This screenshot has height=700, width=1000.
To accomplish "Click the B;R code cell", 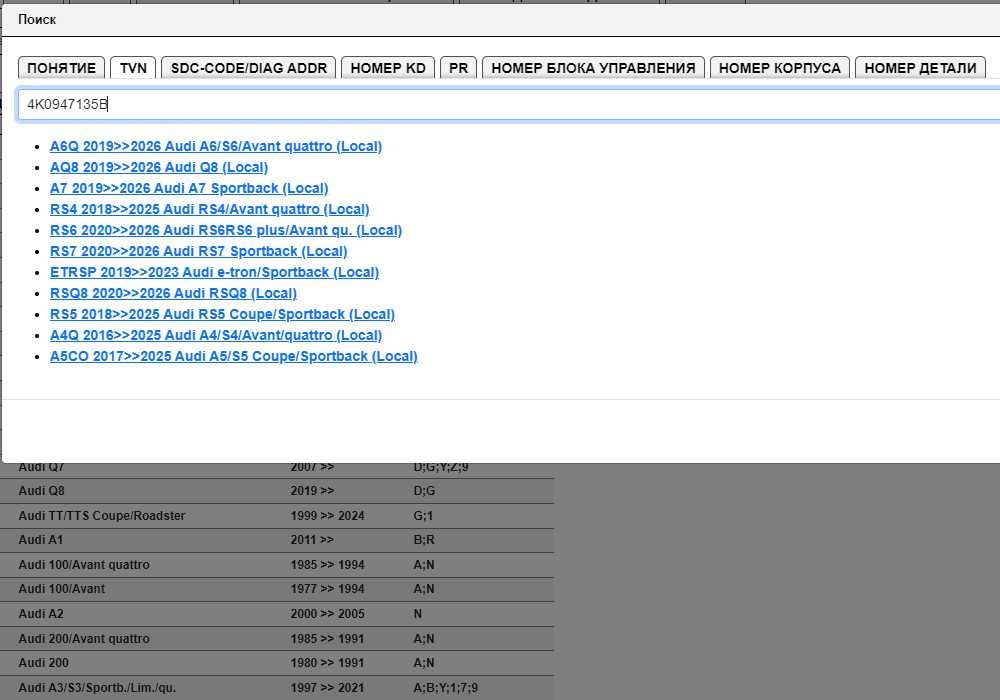I will (423, 540).
